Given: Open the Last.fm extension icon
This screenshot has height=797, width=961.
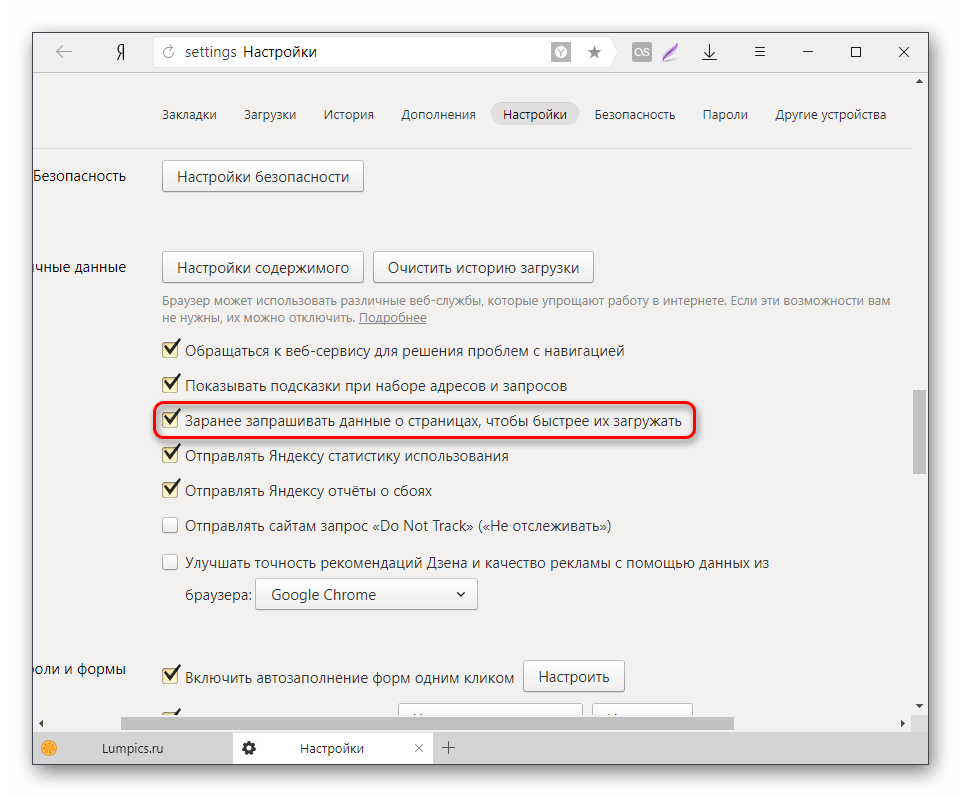Looking at the screenshot, I should (642, 52).
